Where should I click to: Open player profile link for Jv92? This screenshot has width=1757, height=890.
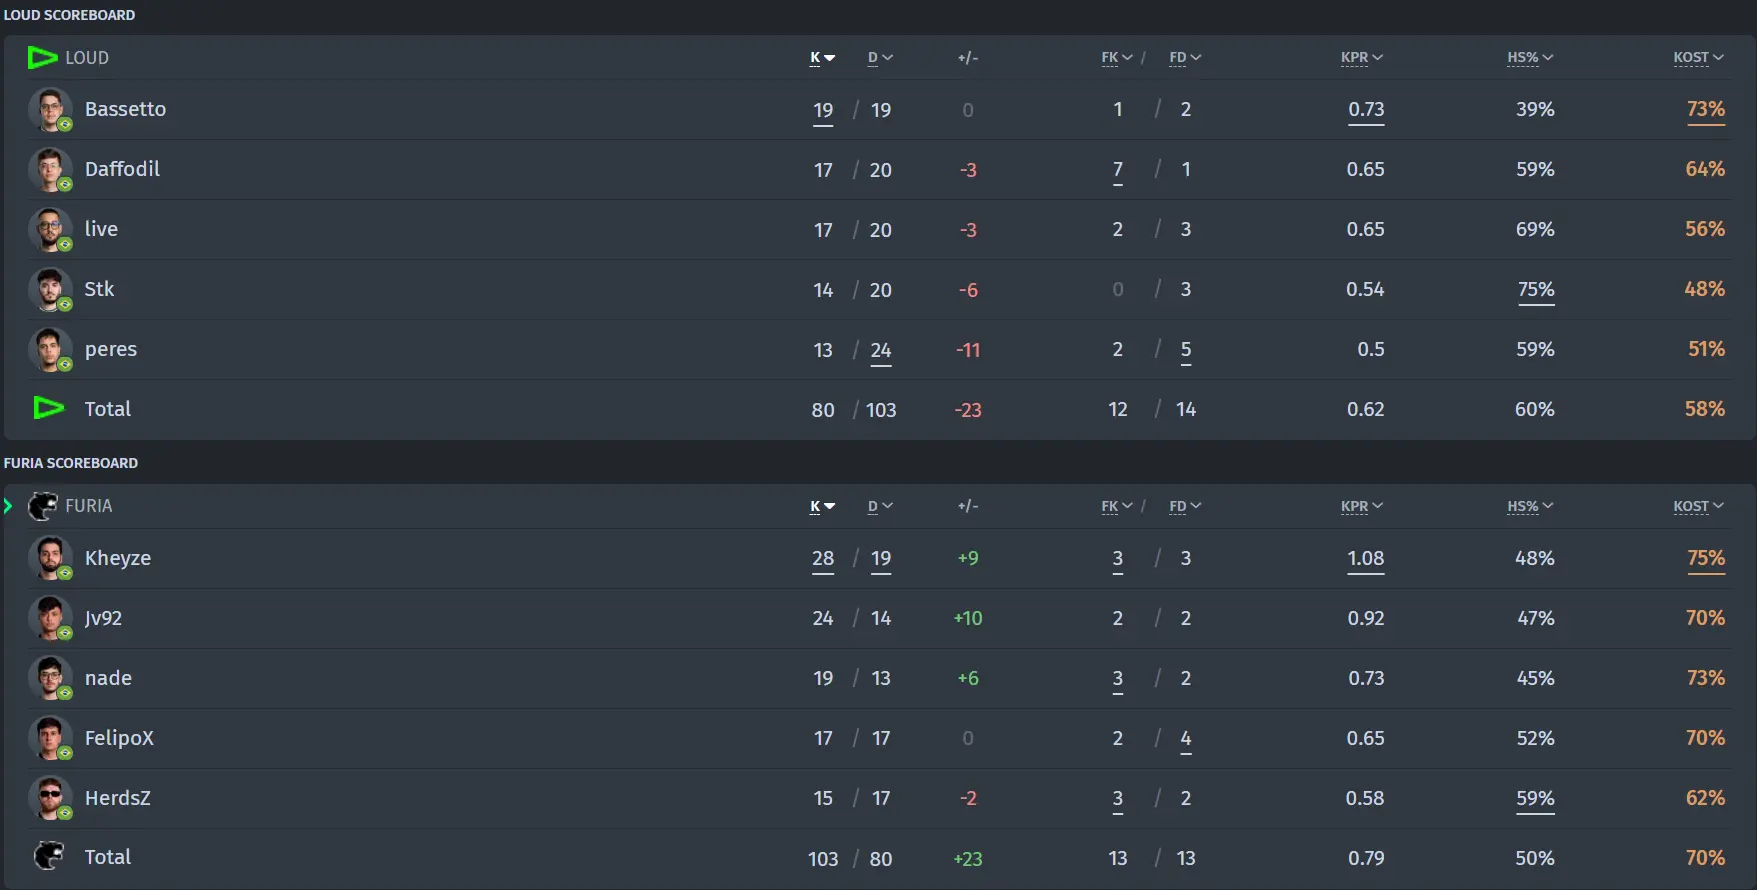click(x=103, y=618)
